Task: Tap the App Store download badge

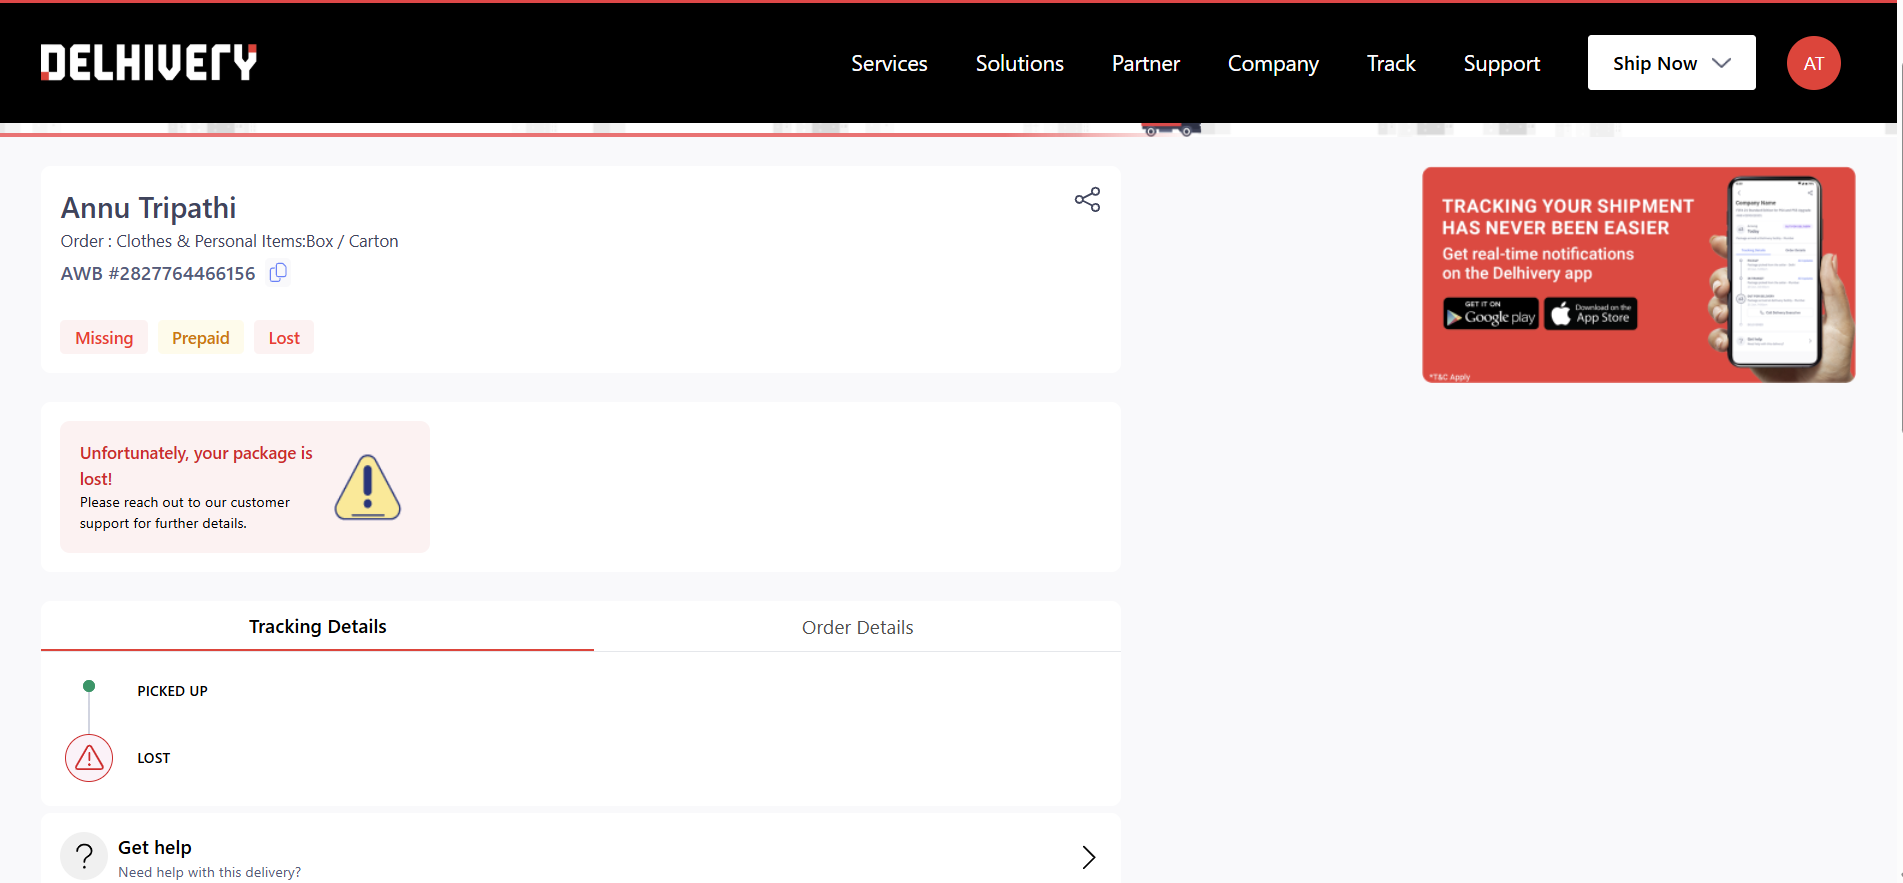Action: pyautogui.click(x=1590, y=314)
